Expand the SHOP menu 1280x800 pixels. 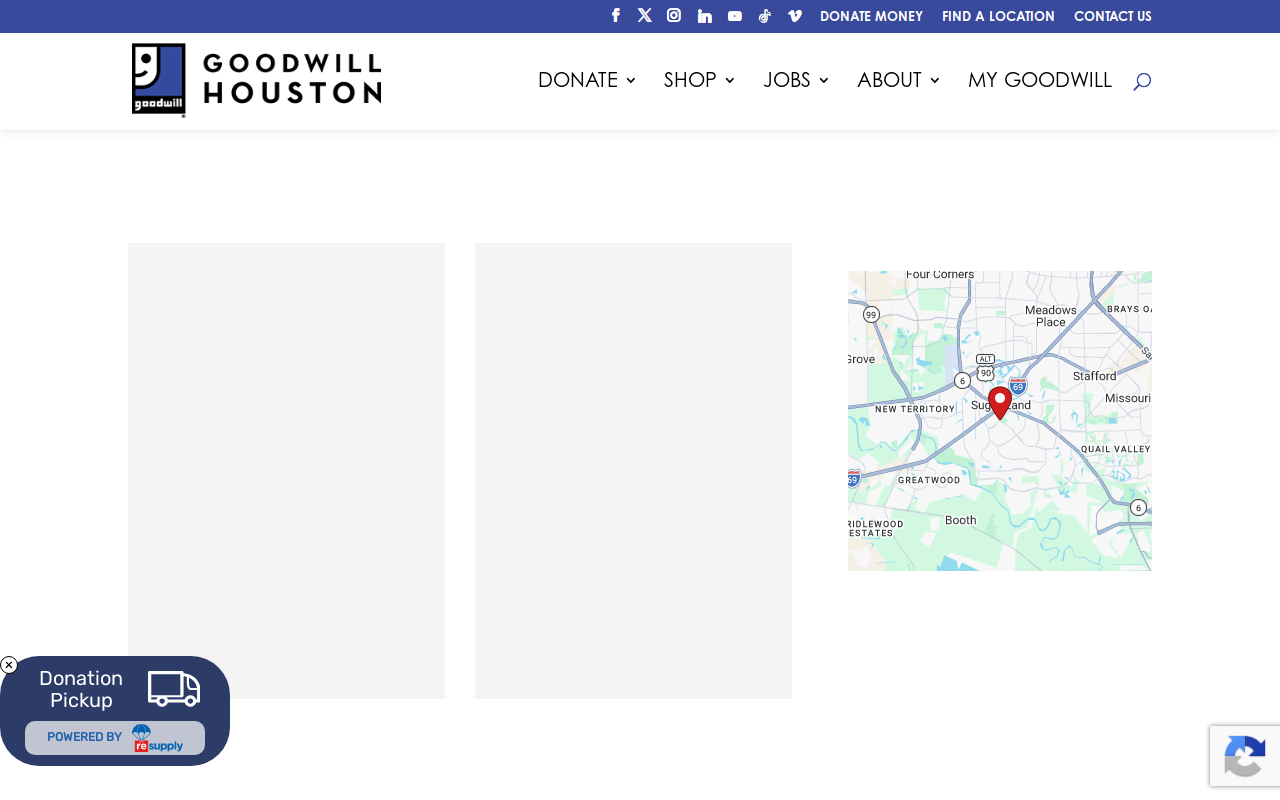click(699, 80)
